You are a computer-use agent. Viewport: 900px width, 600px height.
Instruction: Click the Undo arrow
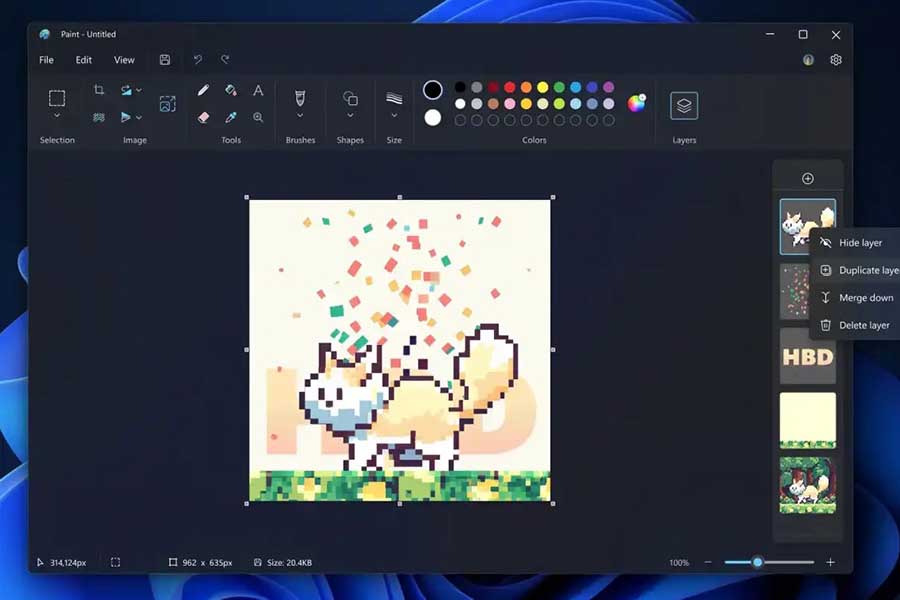[x=197, y=59]
